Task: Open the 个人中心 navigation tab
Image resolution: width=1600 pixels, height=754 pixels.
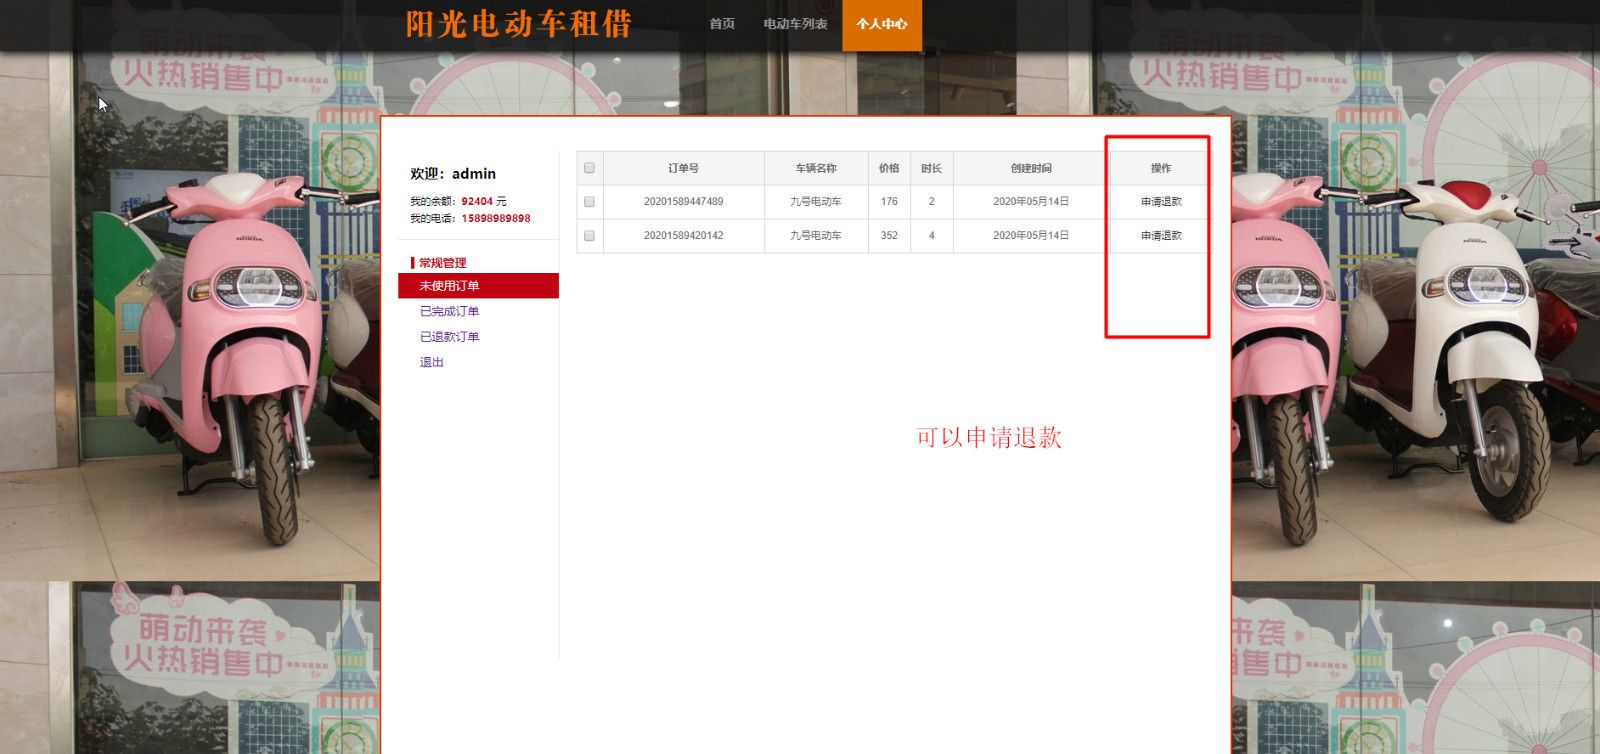Action: 881,24
